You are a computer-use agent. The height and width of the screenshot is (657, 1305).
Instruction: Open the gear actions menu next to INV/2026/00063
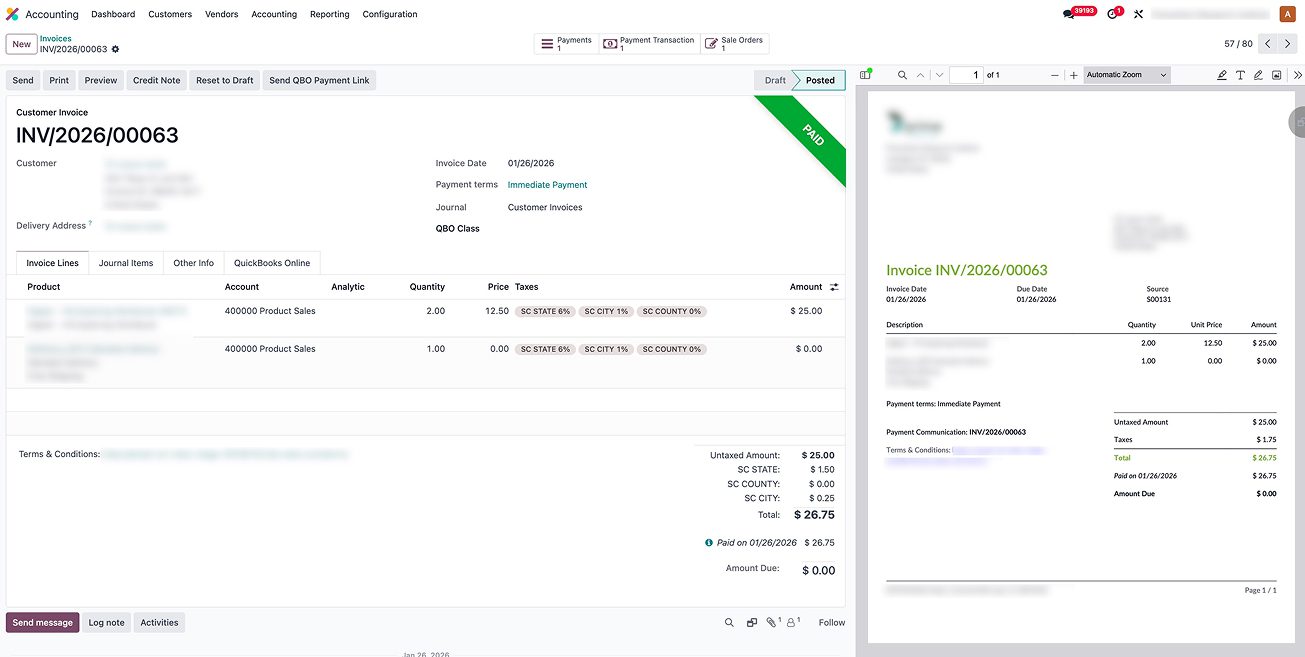tap(116, 49)
